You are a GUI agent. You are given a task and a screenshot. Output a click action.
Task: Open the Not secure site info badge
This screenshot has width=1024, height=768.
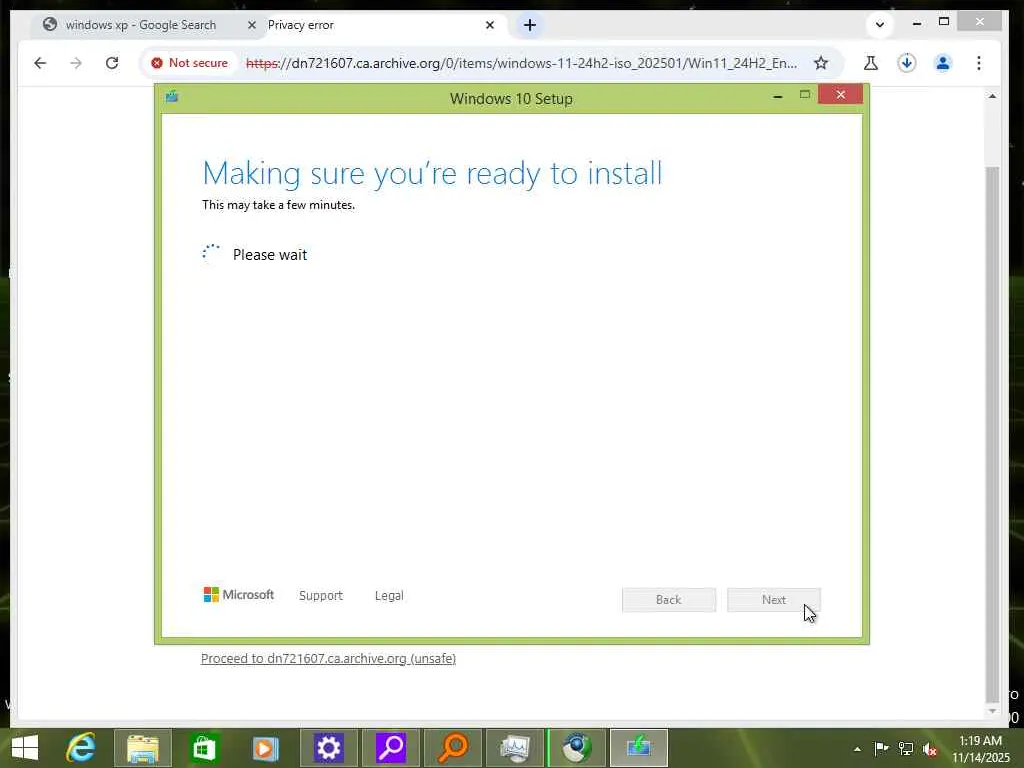click(190, 63)
